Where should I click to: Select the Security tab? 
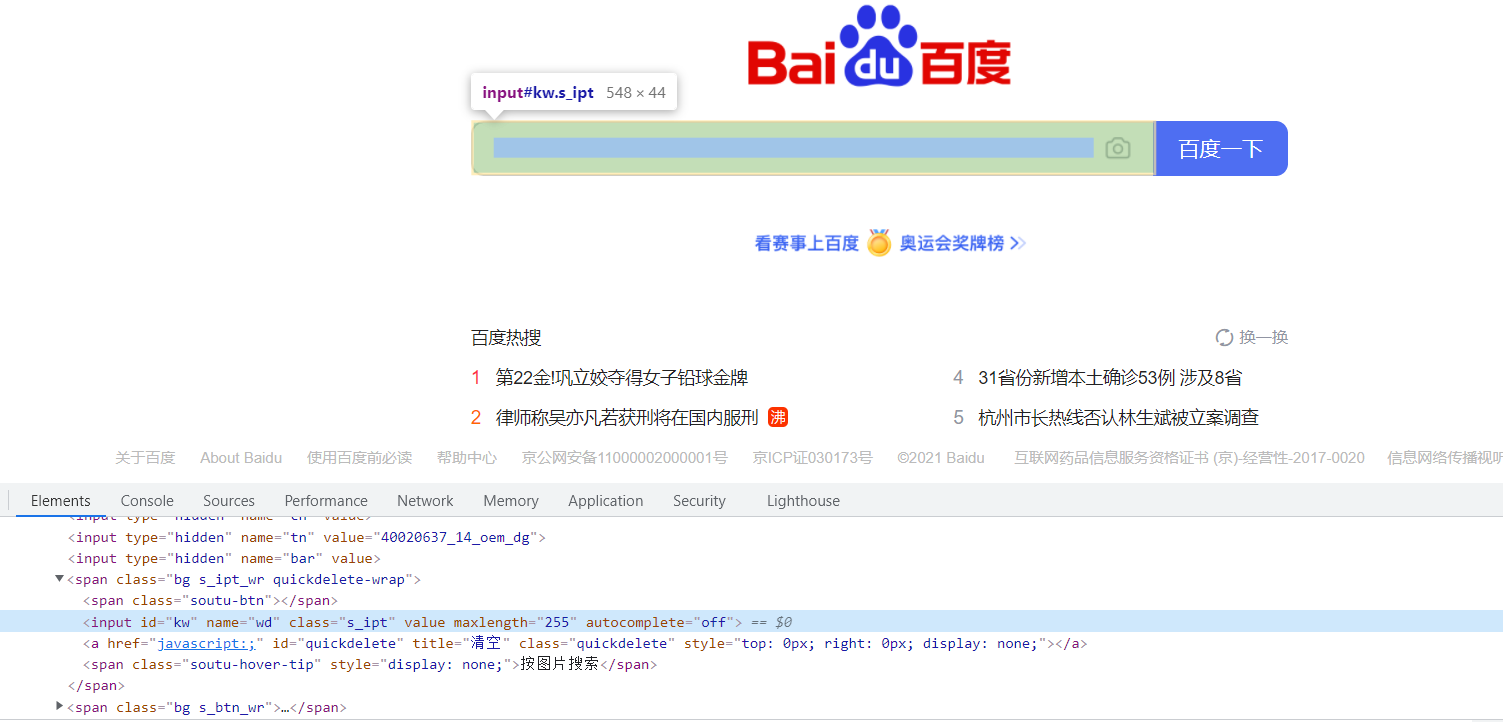coord(699,501)
